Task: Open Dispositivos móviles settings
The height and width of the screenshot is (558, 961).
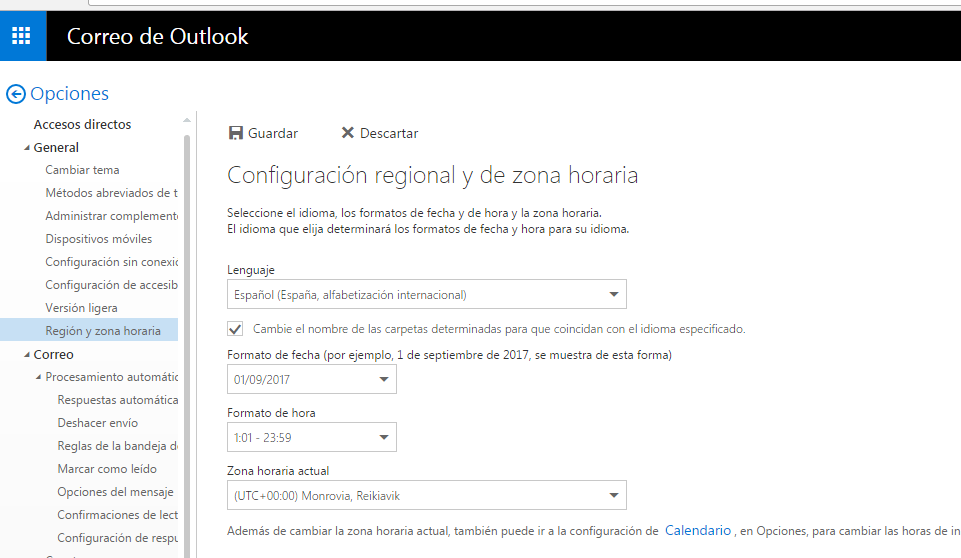Action: (x=99, y=239)
